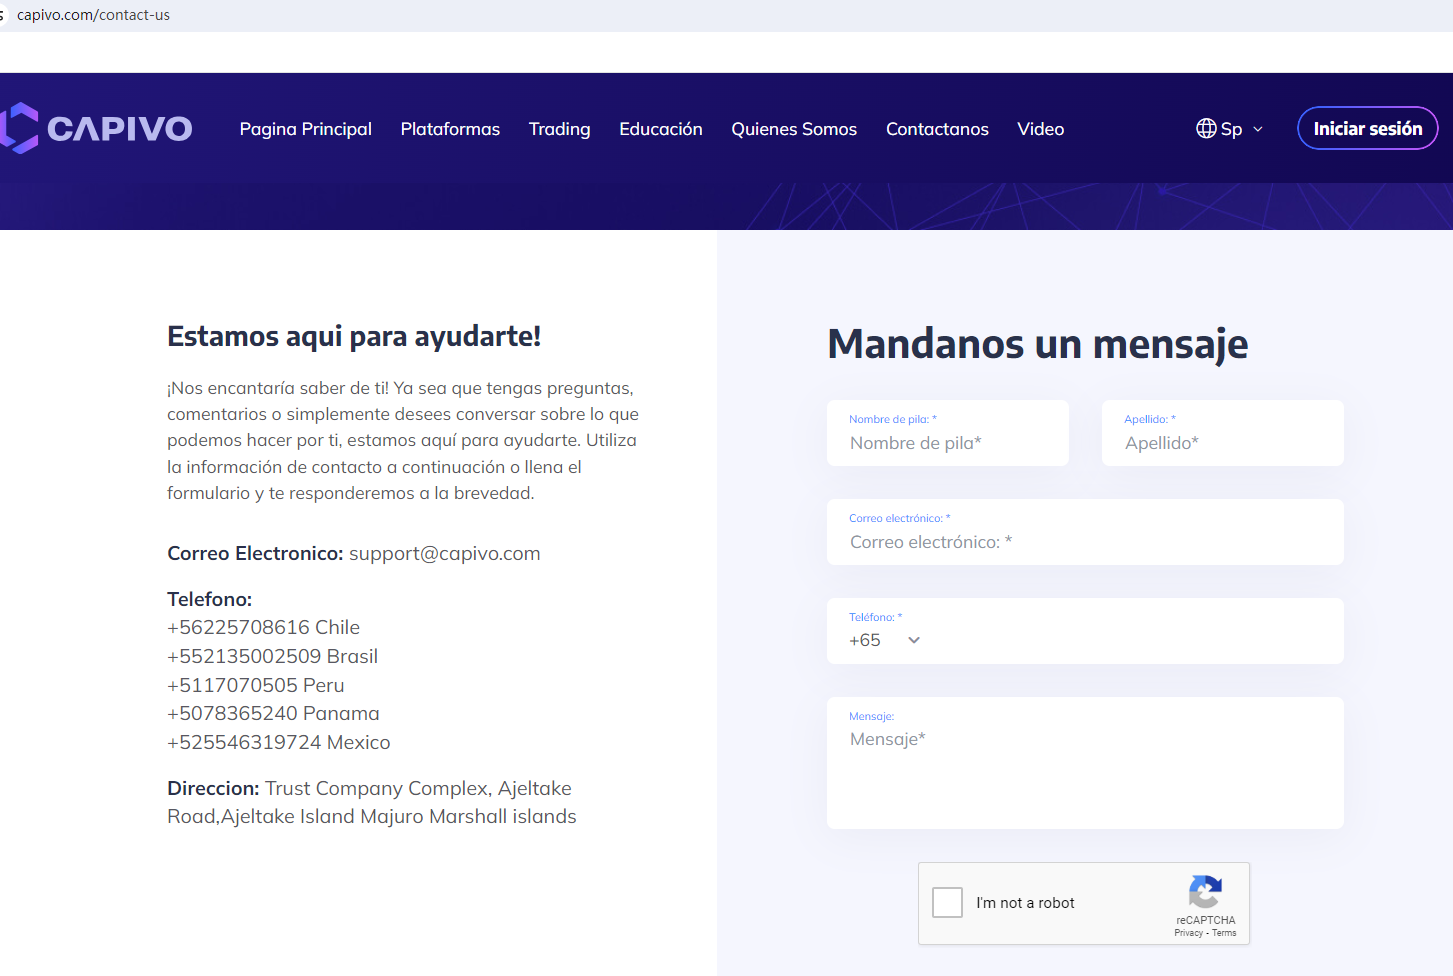Screen dimensions: 1453x976
Task: Open Pagina Principal menu item
Action: 305,129
